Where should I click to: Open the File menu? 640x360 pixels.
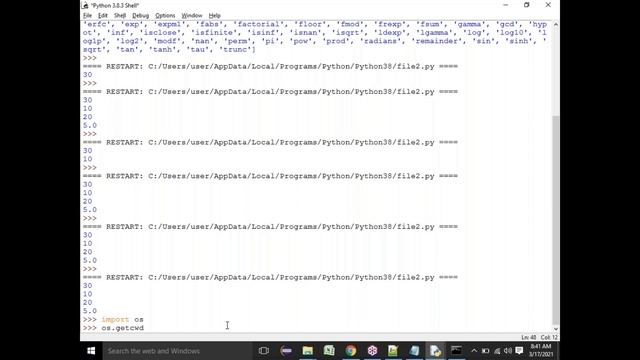[x=87, y=16]
